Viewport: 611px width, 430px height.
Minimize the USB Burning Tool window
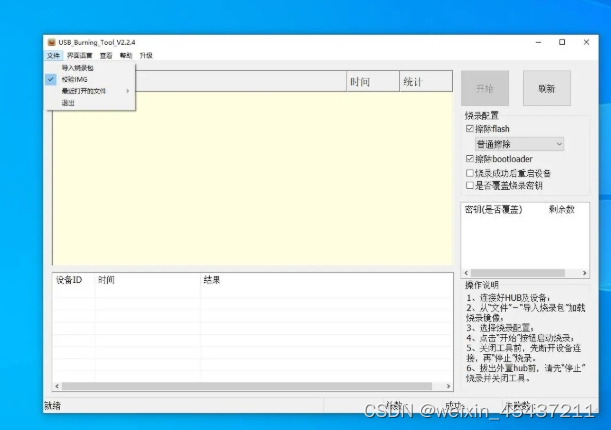point(539,42)
